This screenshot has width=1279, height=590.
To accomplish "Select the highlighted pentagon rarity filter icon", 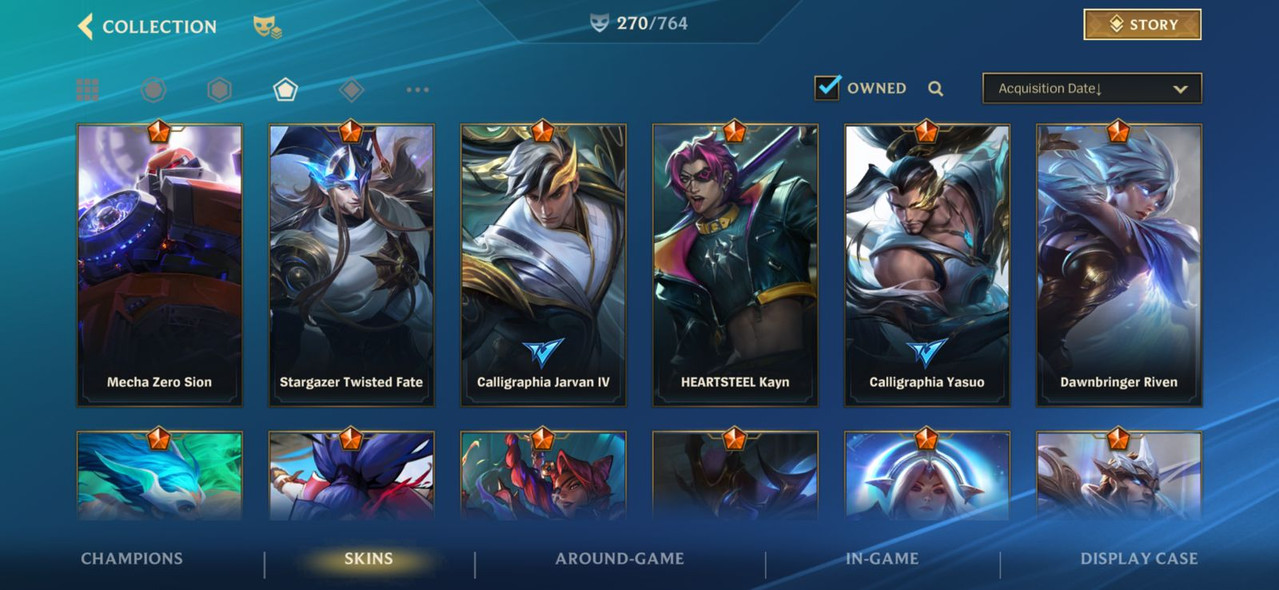I will click(x=285, y=90).
